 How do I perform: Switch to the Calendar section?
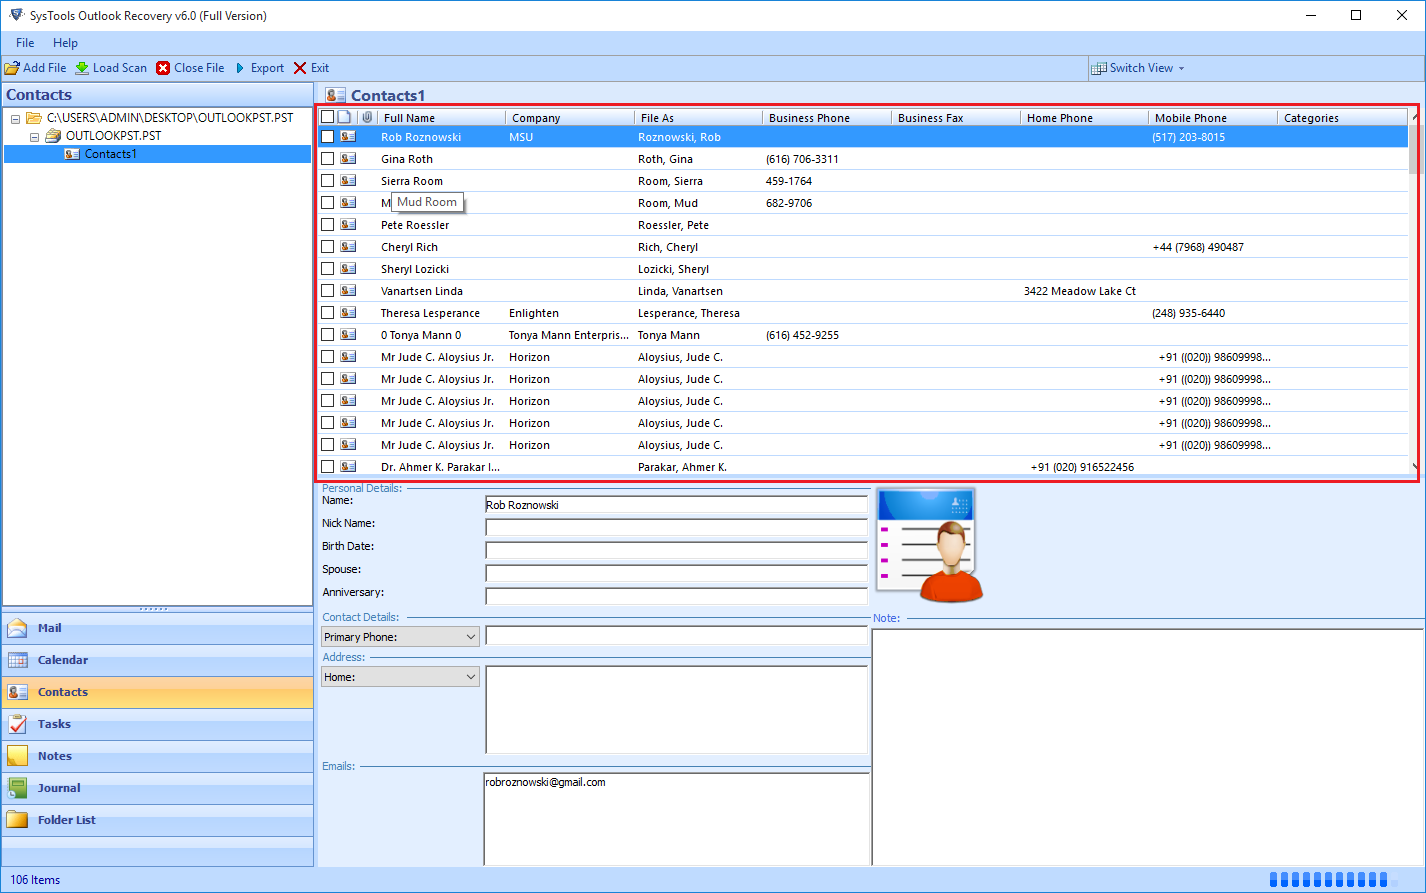[x=157, y=660]
